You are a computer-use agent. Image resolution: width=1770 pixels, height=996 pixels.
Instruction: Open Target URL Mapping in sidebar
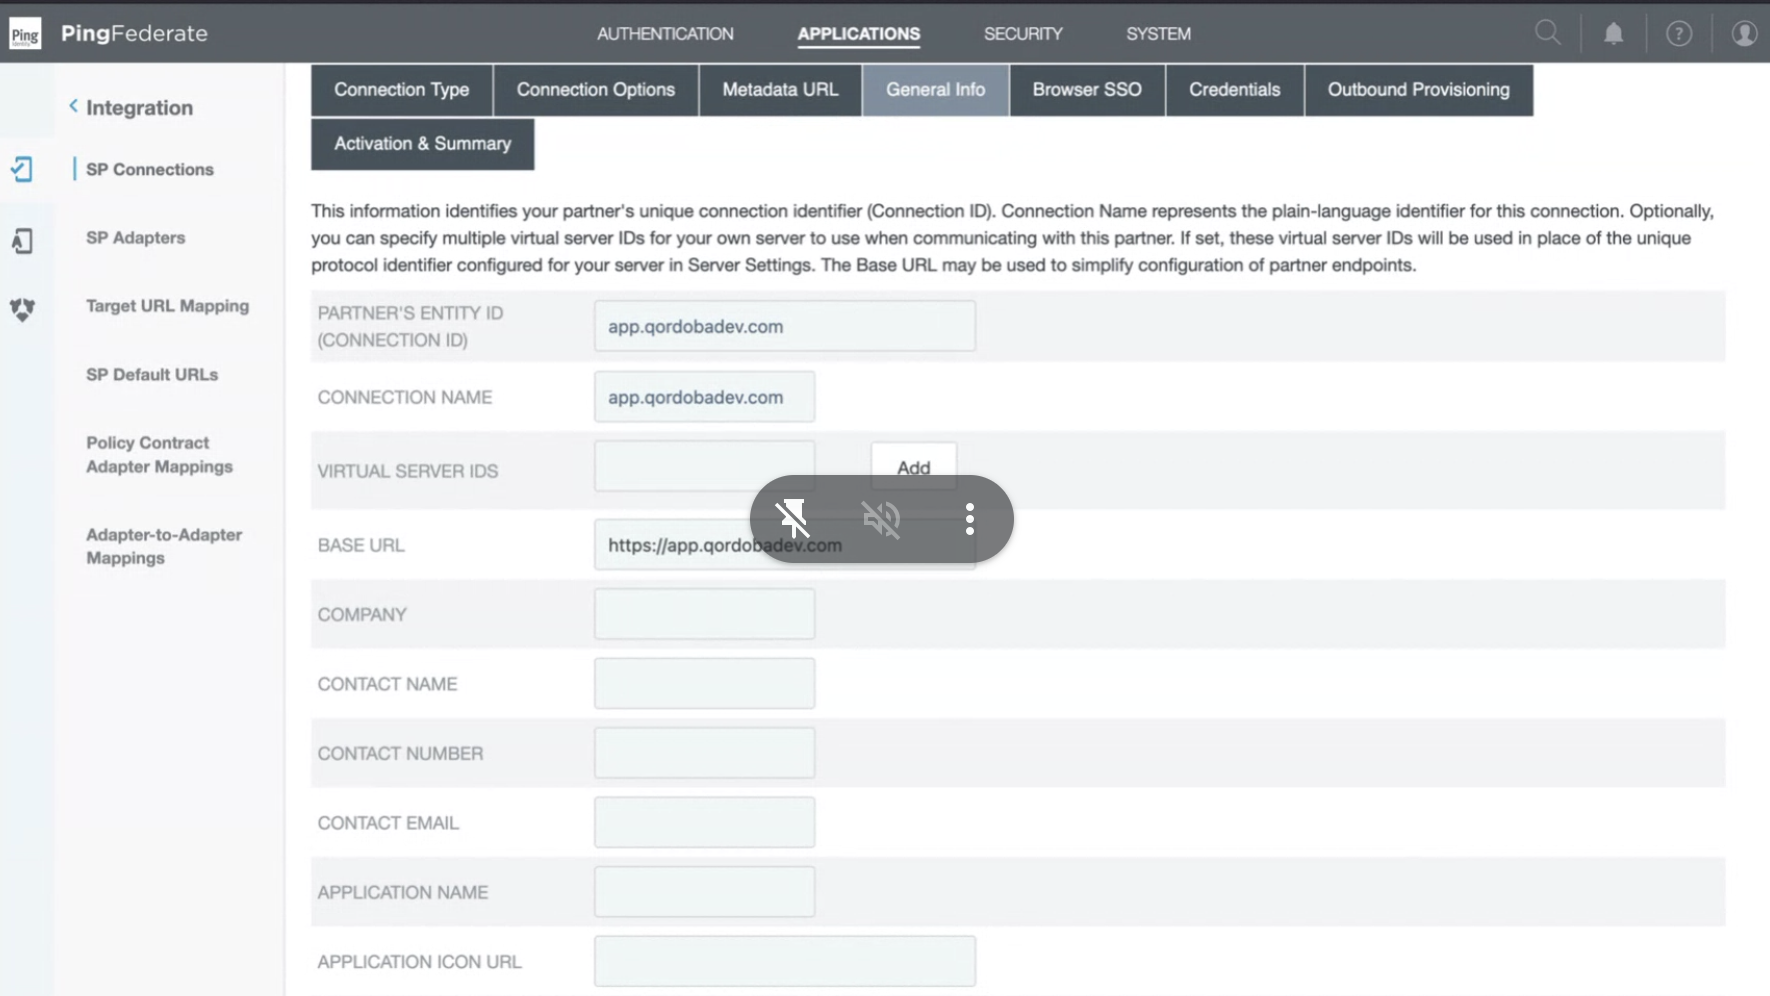(167, 306)
